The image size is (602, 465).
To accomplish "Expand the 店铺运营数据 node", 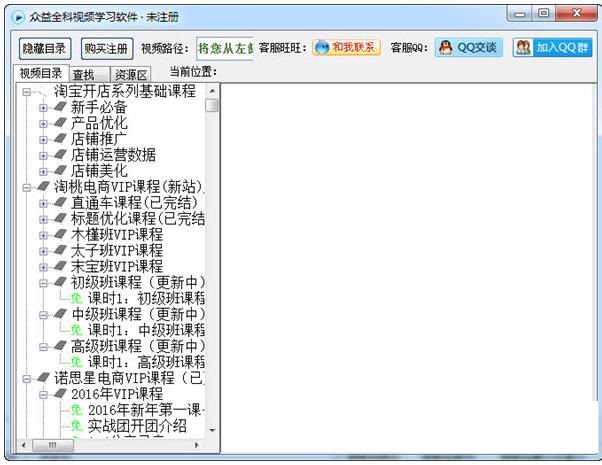I will pyautogui.click(x=43, y=156).
